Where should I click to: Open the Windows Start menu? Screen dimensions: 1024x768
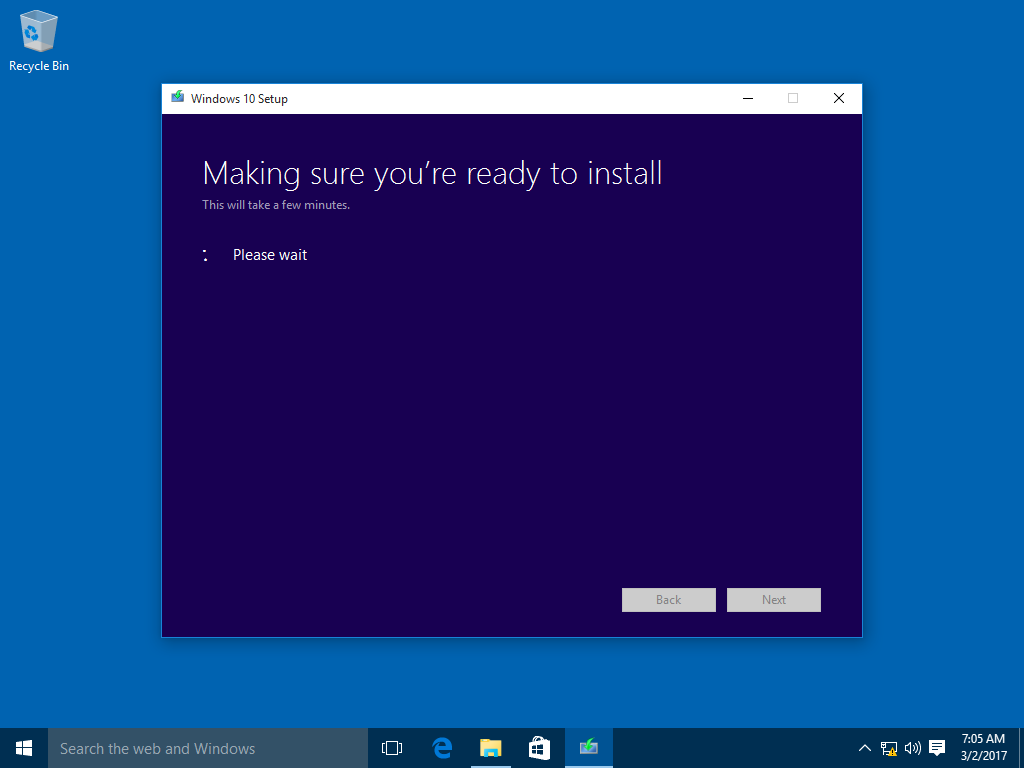24,748
